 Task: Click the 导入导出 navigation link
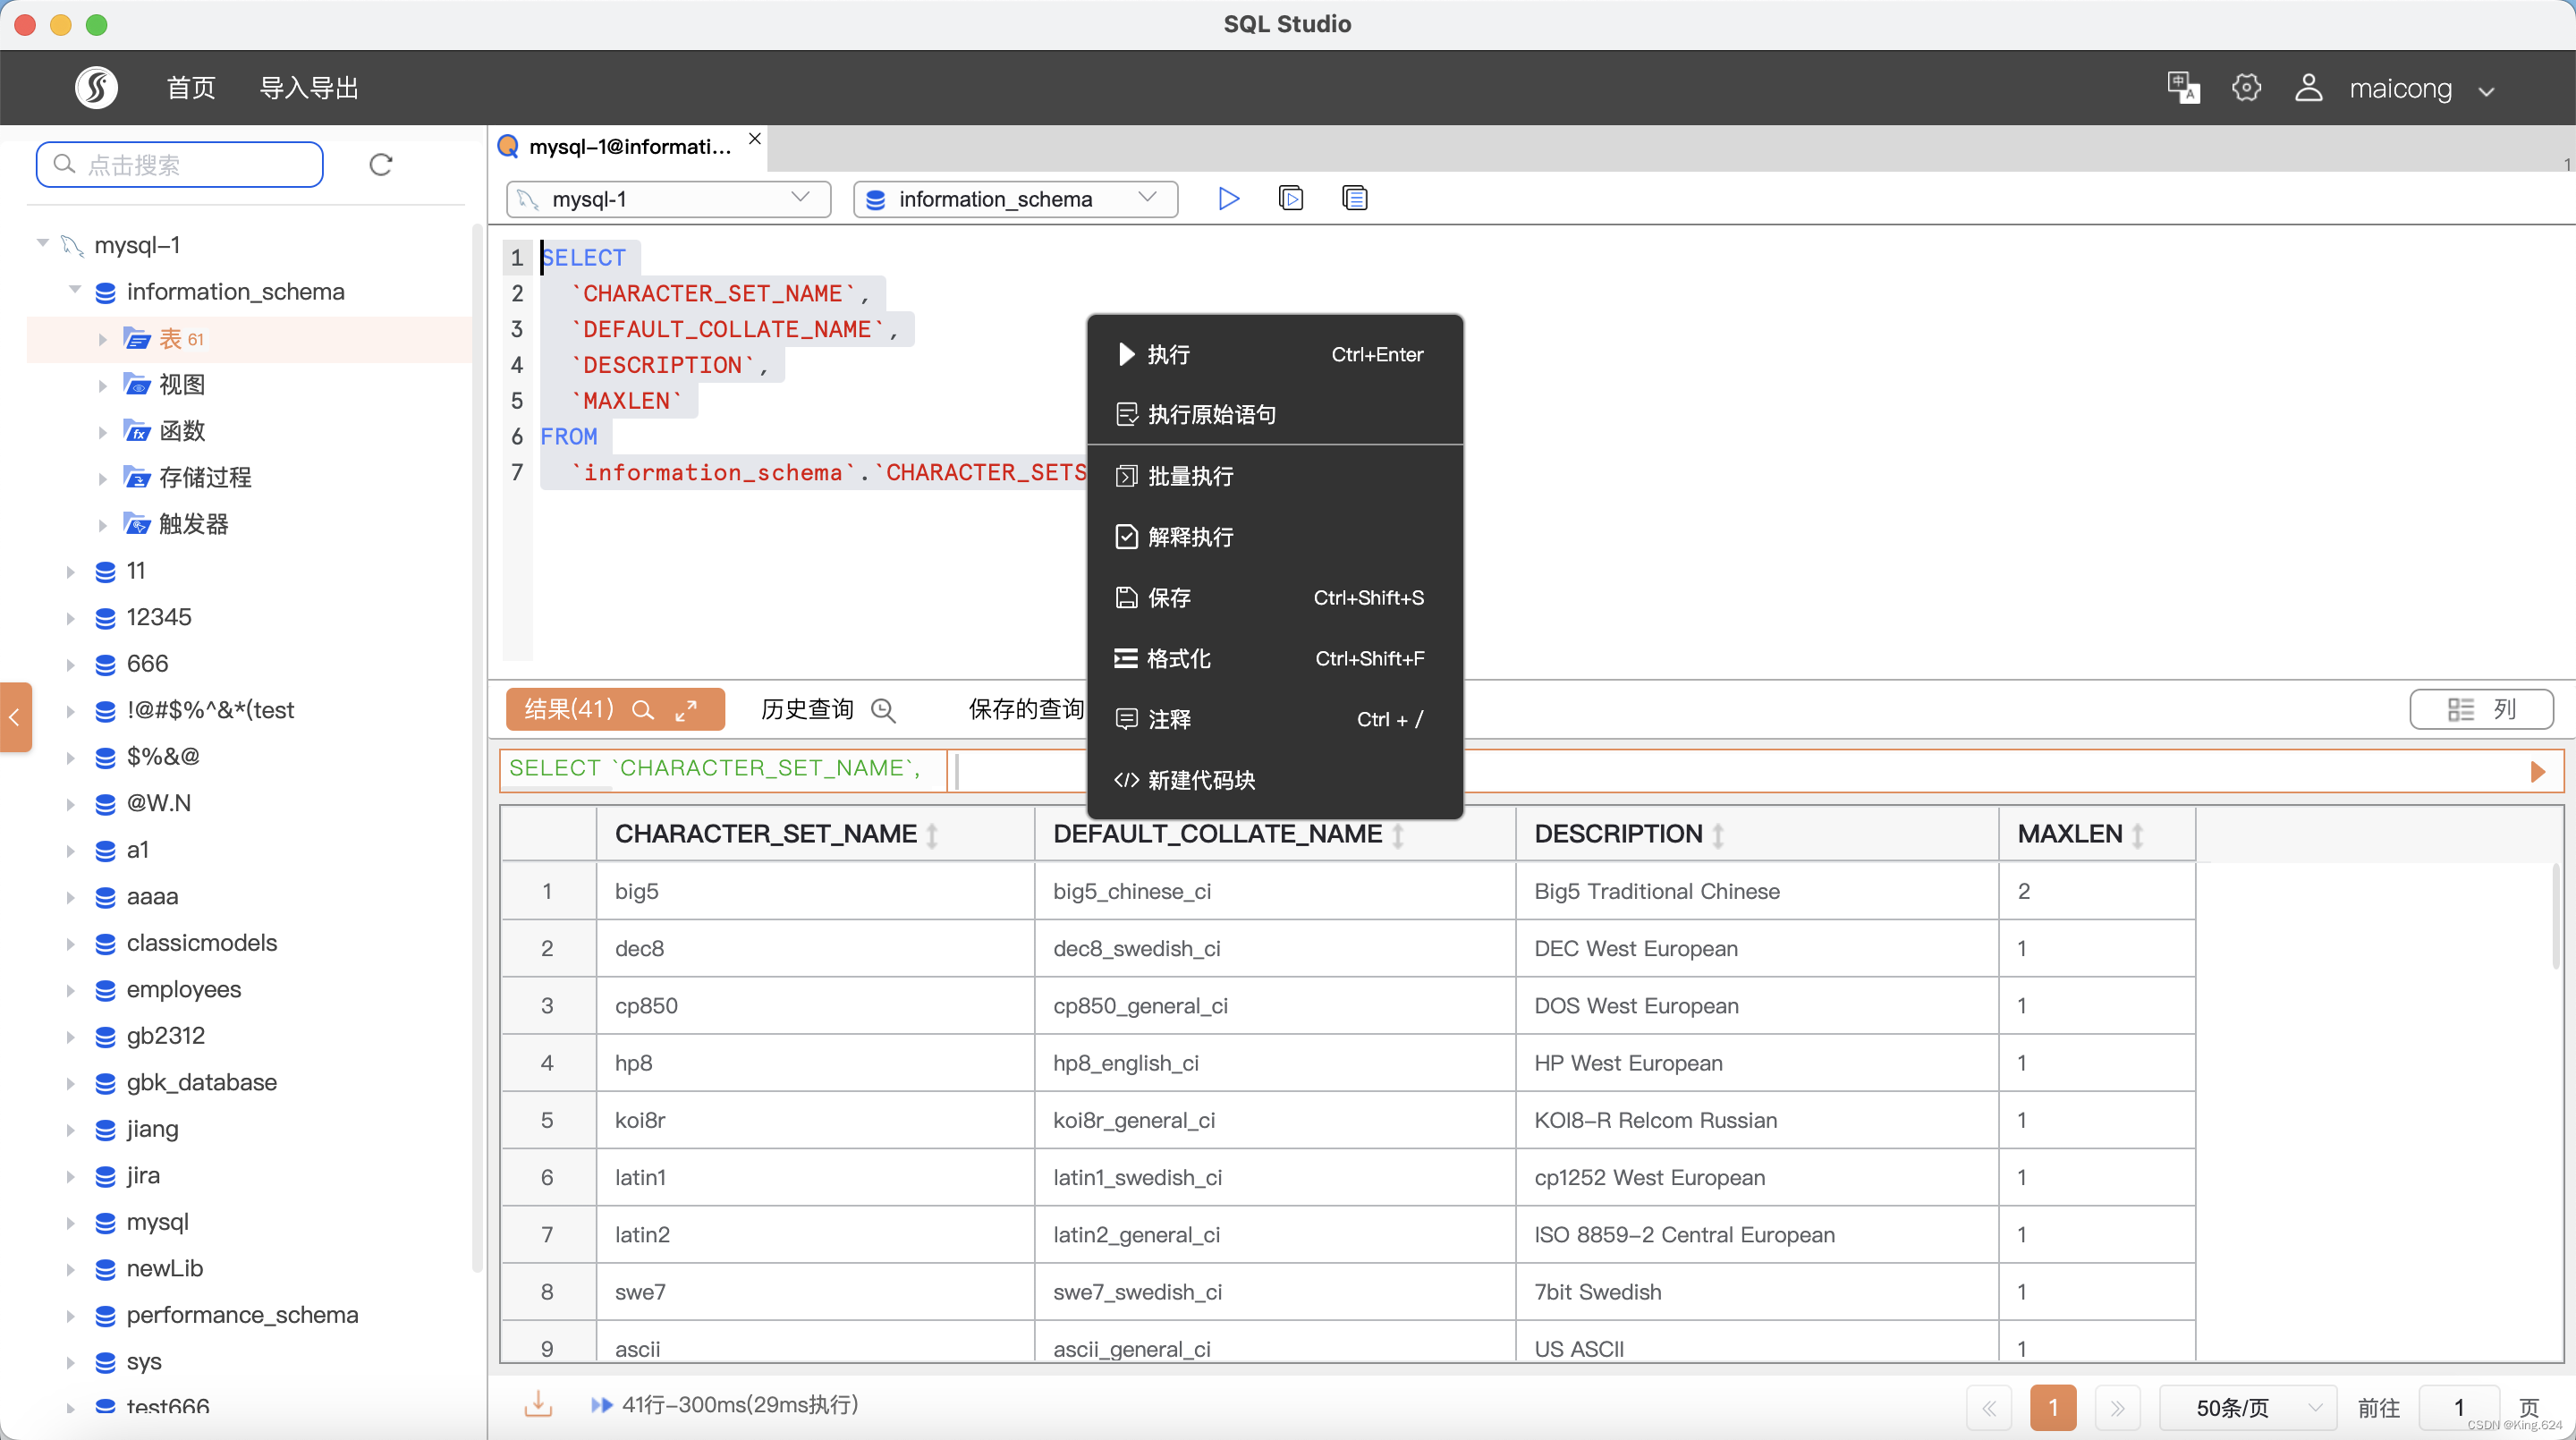coord(308,88)
